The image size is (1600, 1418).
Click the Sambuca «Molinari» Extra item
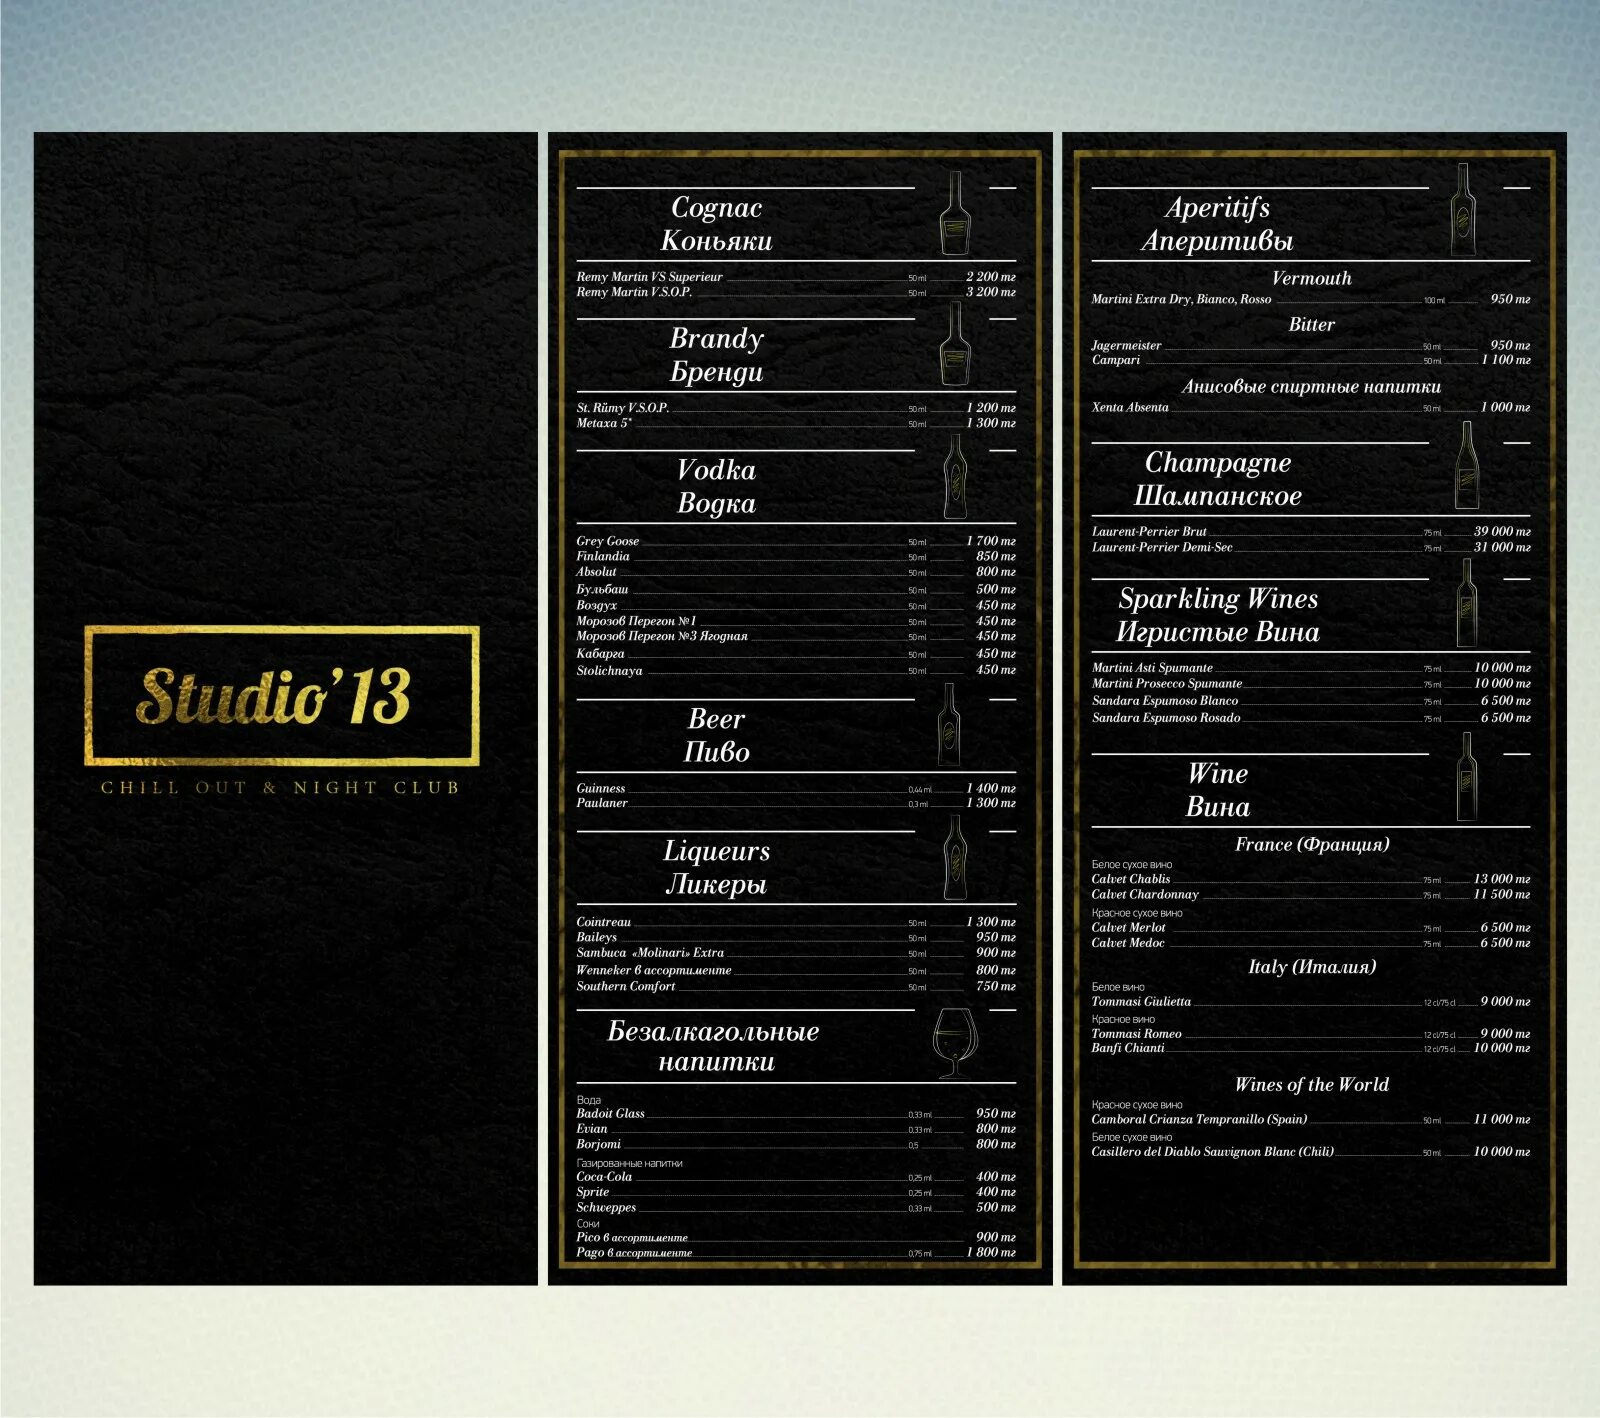click(x=796, y=953)
